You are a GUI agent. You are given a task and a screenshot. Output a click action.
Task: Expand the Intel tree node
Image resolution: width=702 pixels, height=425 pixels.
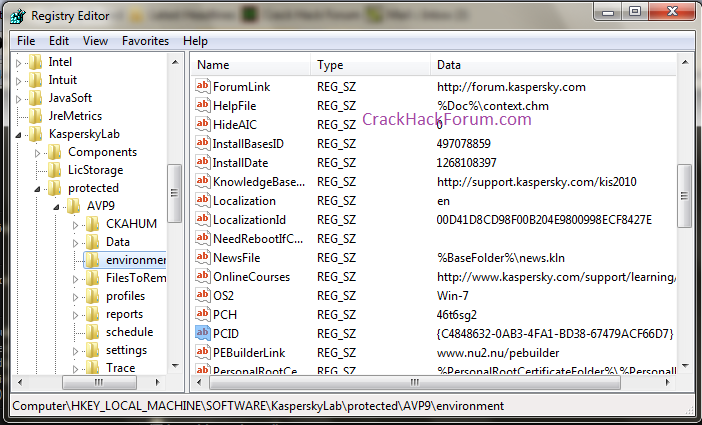[x=18, y=63]
